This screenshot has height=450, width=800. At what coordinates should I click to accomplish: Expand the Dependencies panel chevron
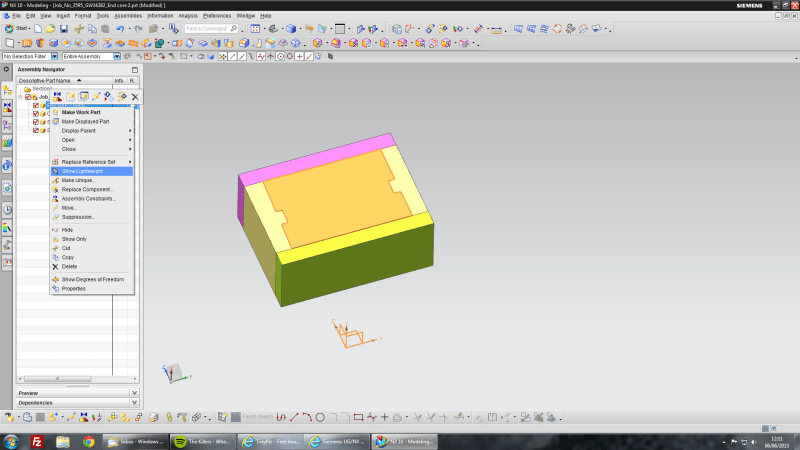tap(134, 403)
